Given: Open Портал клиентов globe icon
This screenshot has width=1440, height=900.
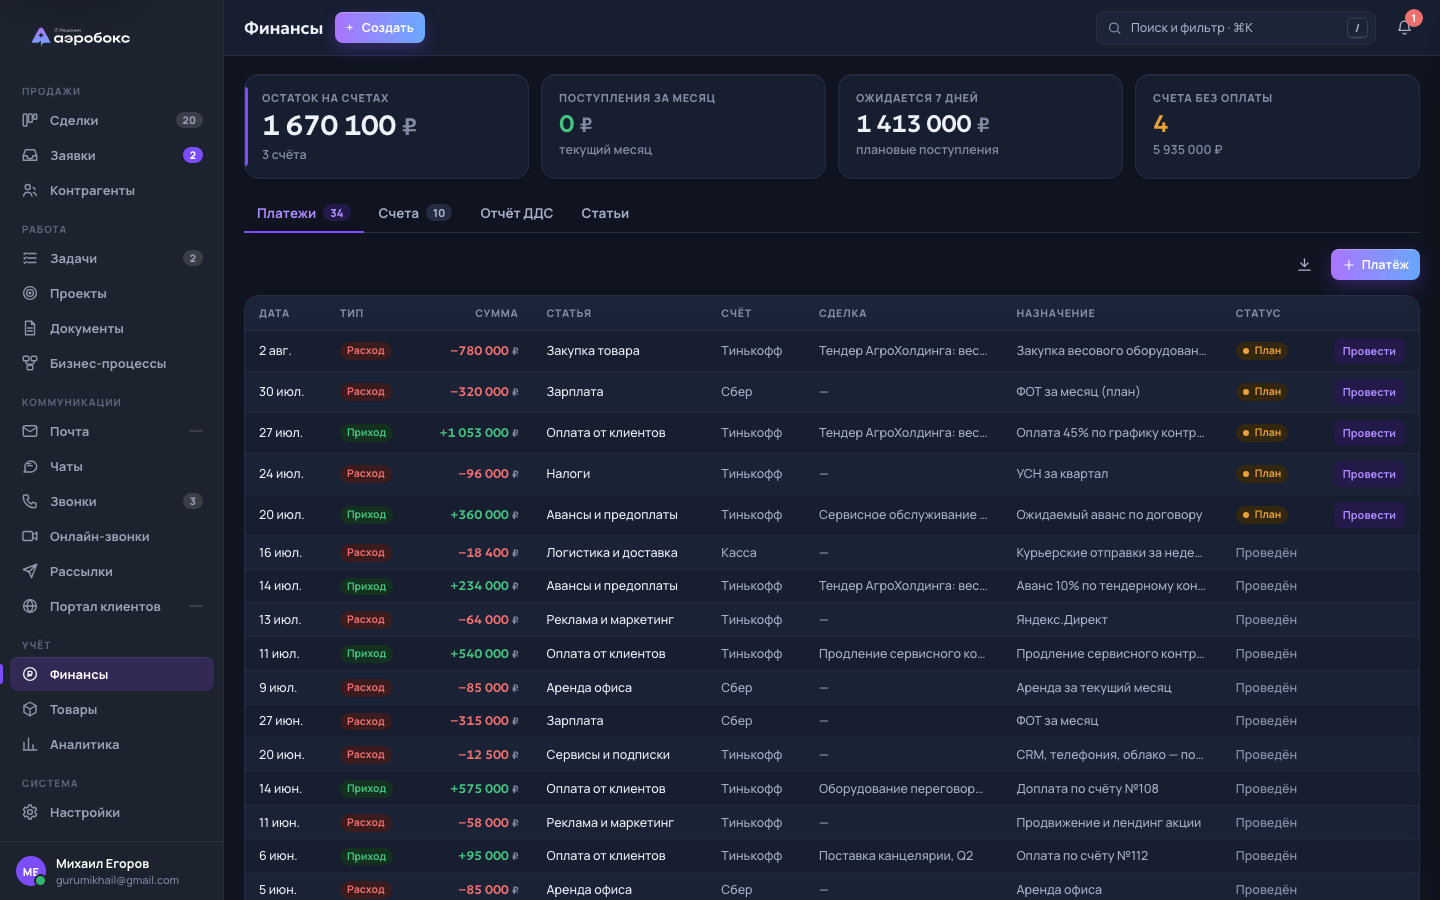Looking at the screenshot, I should point(30,606).
